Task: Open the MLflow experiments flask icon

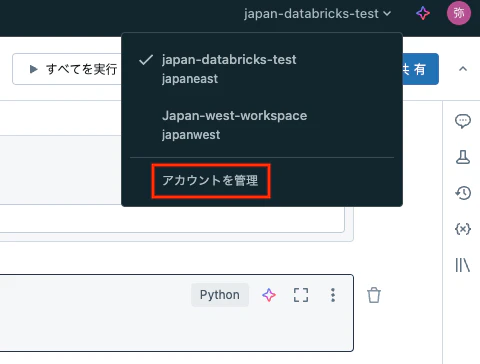Action: (x=463, y=157)
